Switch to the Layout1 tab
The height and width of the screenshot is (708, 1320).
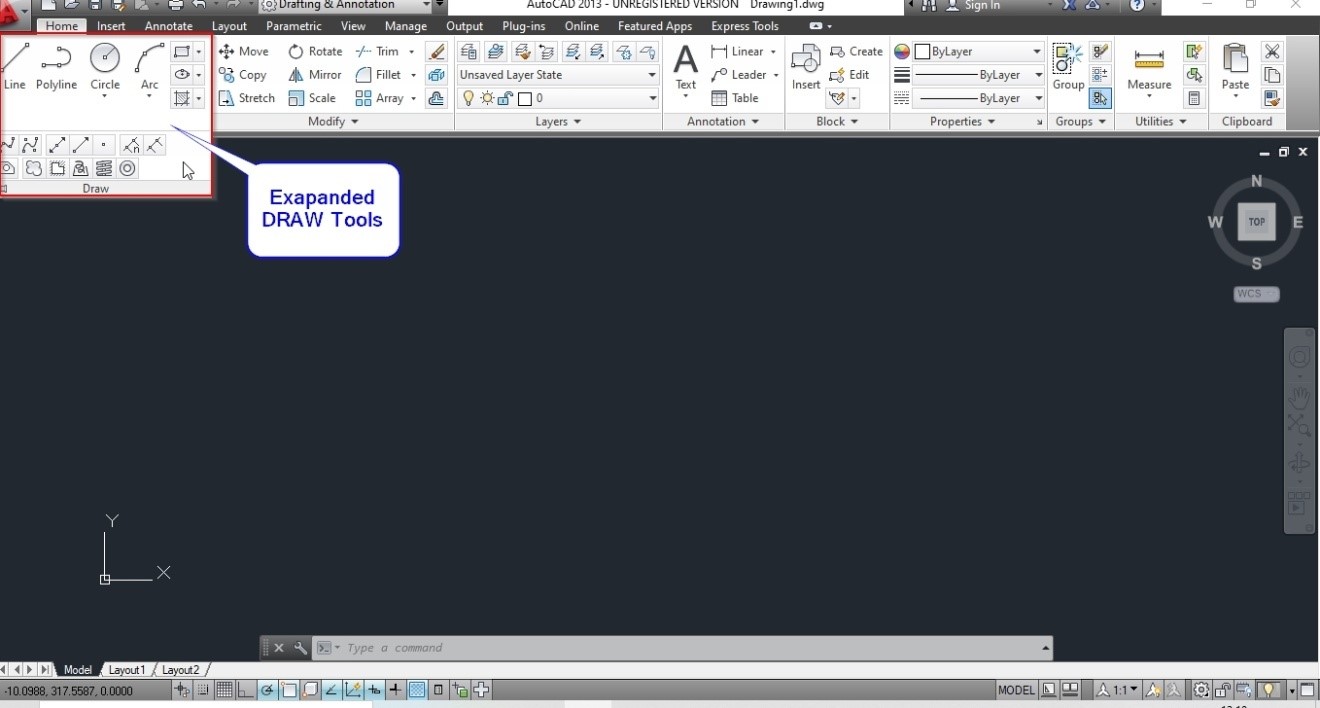coord(126,669)
